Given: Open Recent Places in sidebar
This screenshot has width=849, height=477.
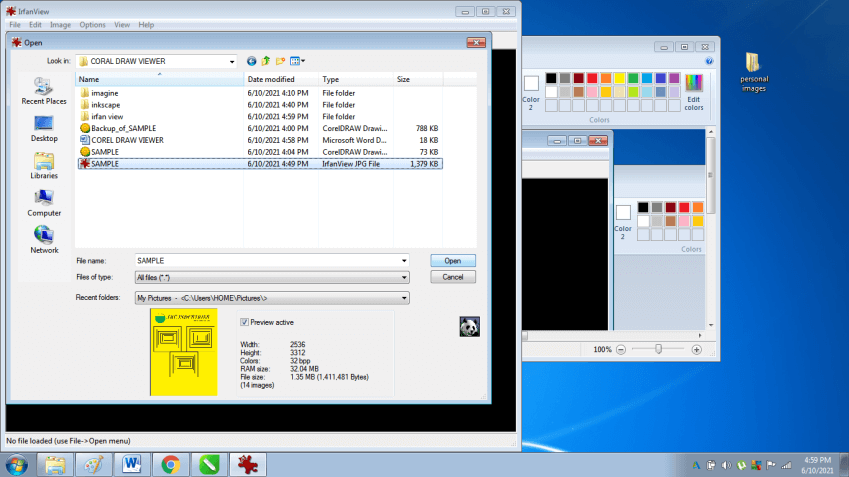Looking at the screenshot, I should (44, 91).
